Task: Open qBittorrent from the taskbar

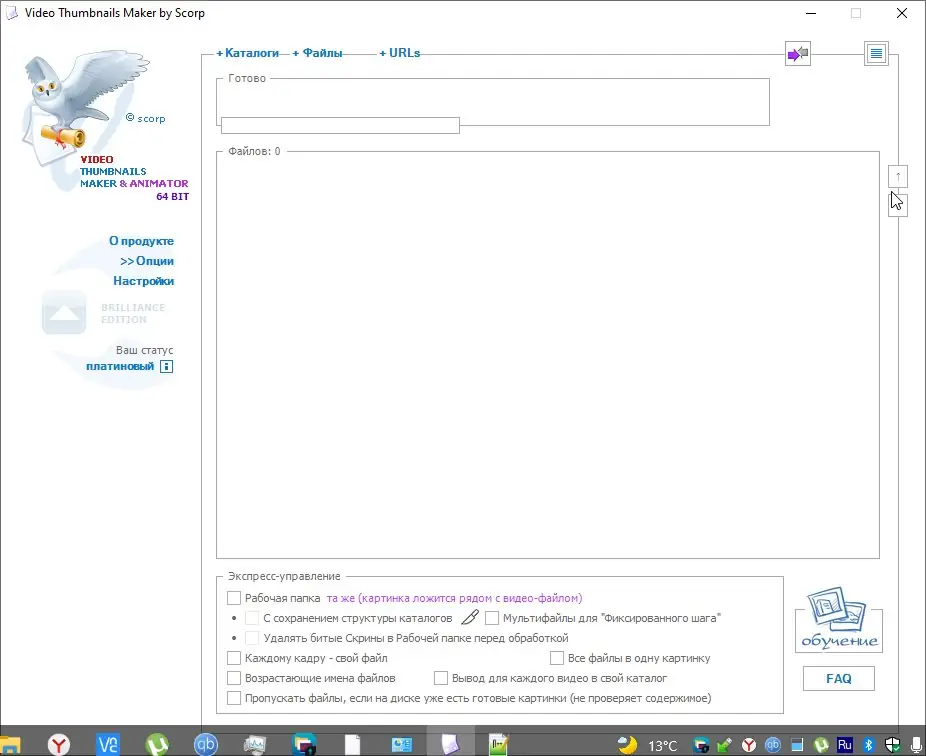Action: (206, 744)
